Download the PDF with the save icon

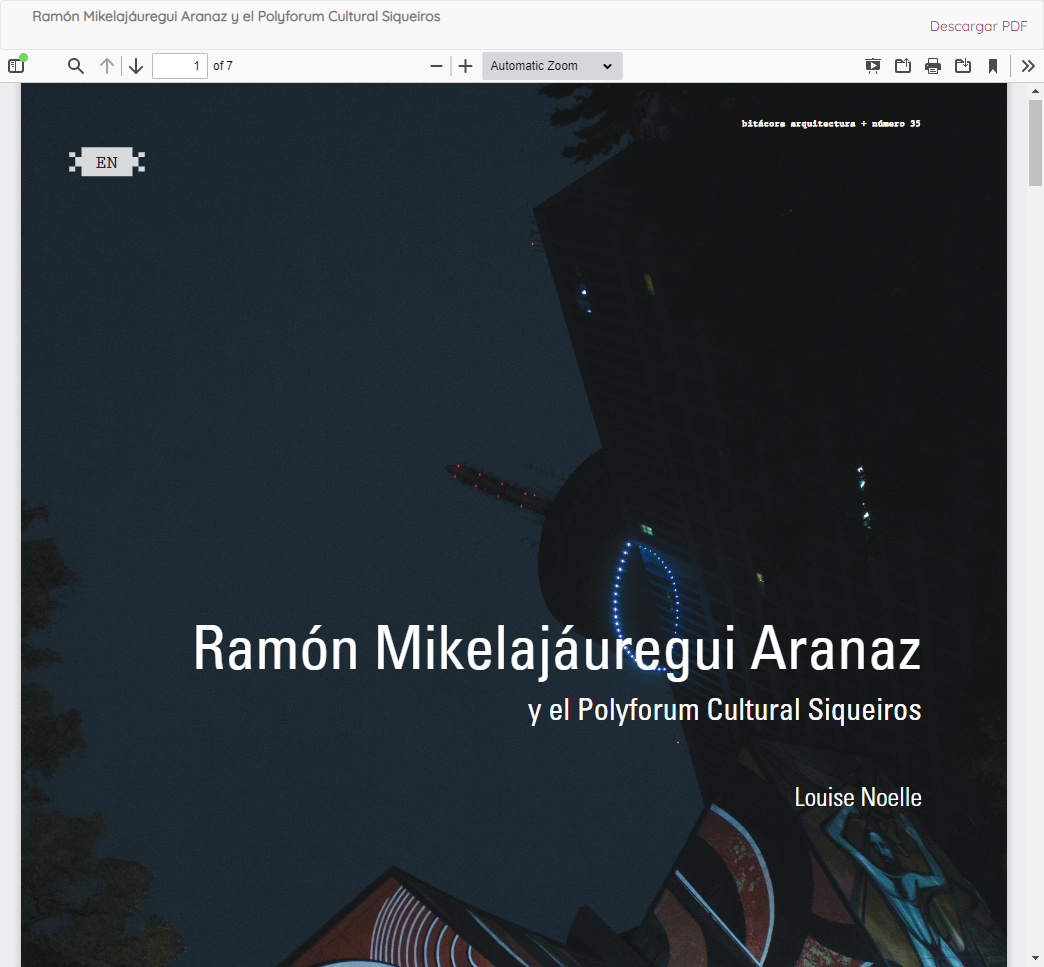pos(963,66)
